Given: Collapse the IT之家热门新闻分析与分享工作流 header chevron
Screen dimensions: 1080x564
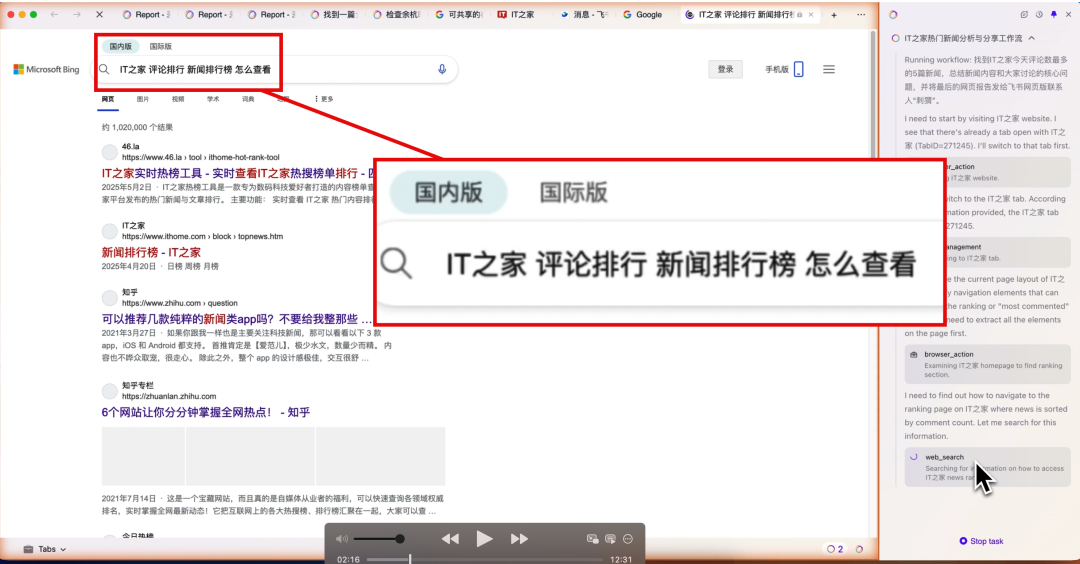Looking at the screenshot, I should (1031, 38).
